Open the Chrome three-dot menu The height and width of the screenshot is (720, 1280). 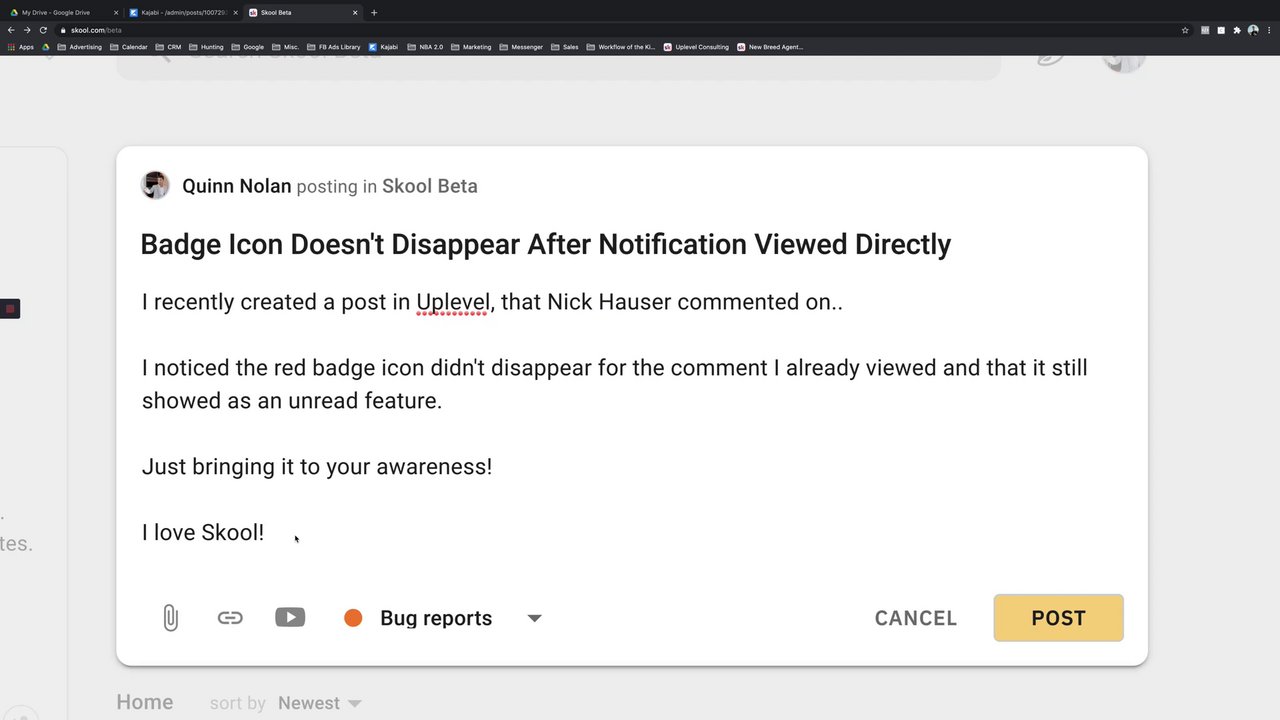1269,30
